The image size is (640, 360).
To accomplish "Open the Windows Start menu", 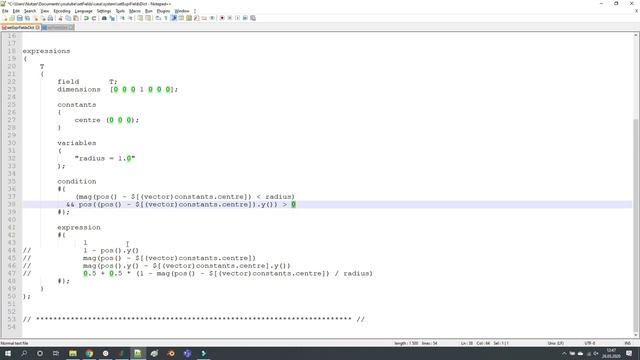I will coord(8,353).
